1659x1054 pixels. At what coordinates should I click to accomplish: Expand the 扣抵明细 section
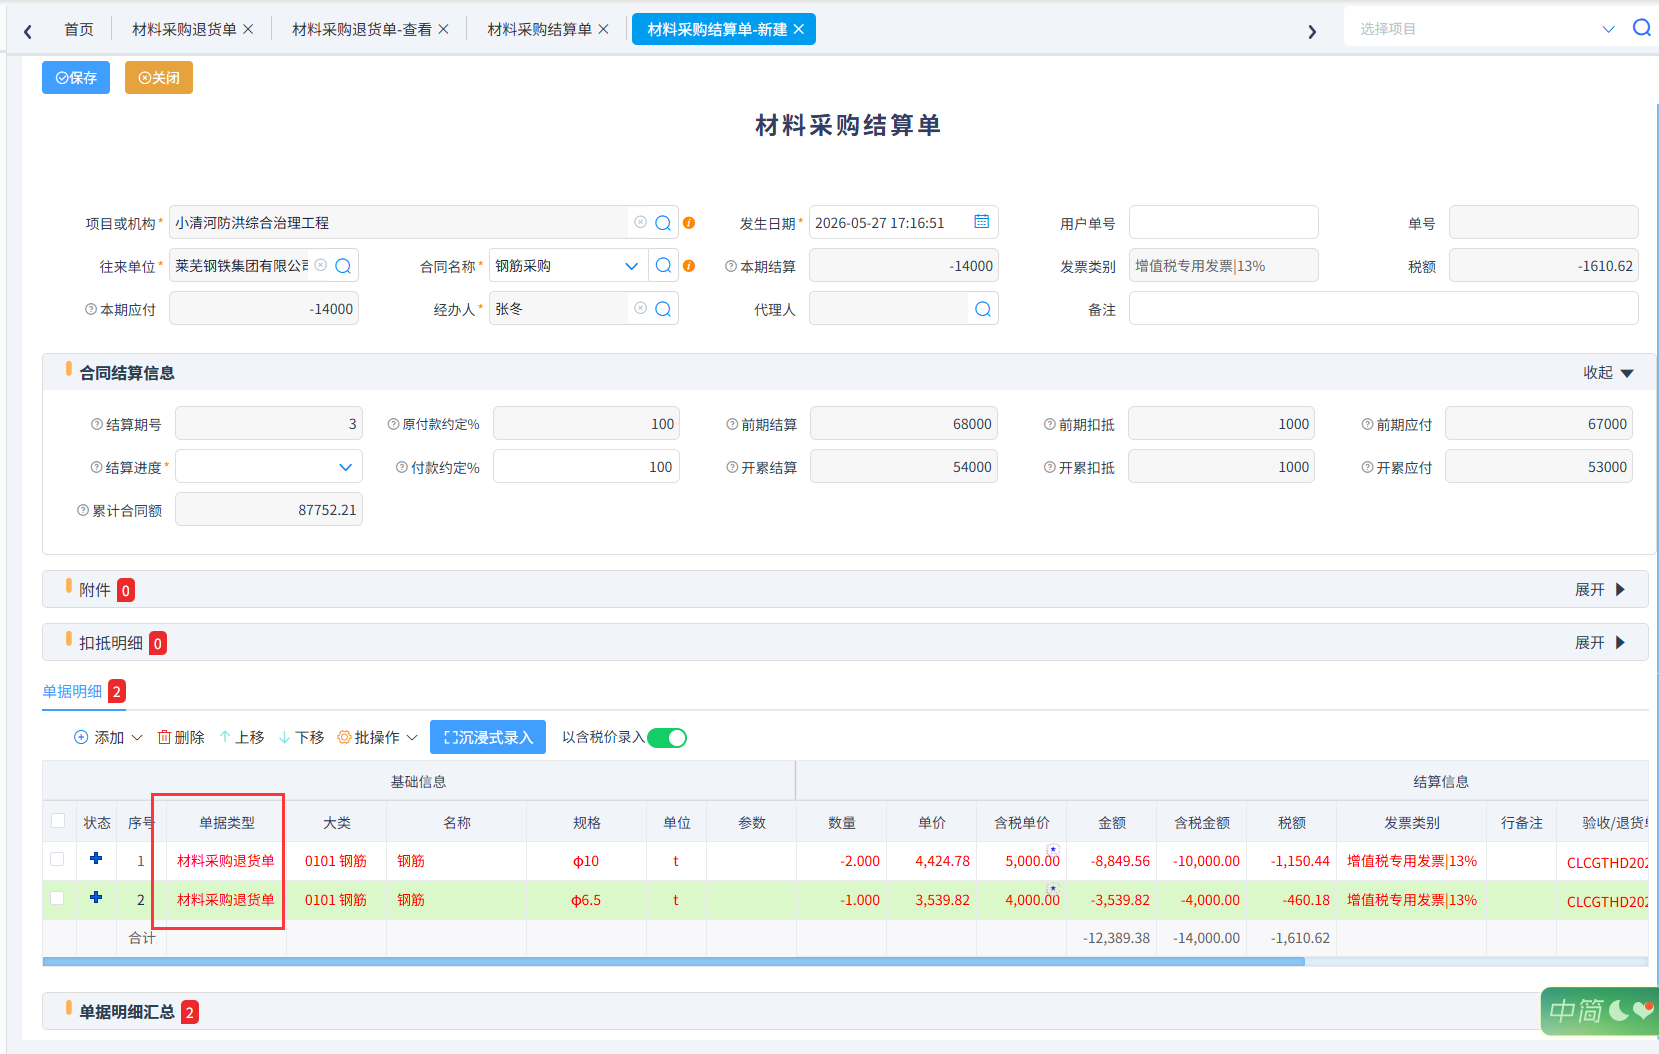point(1600,643)
